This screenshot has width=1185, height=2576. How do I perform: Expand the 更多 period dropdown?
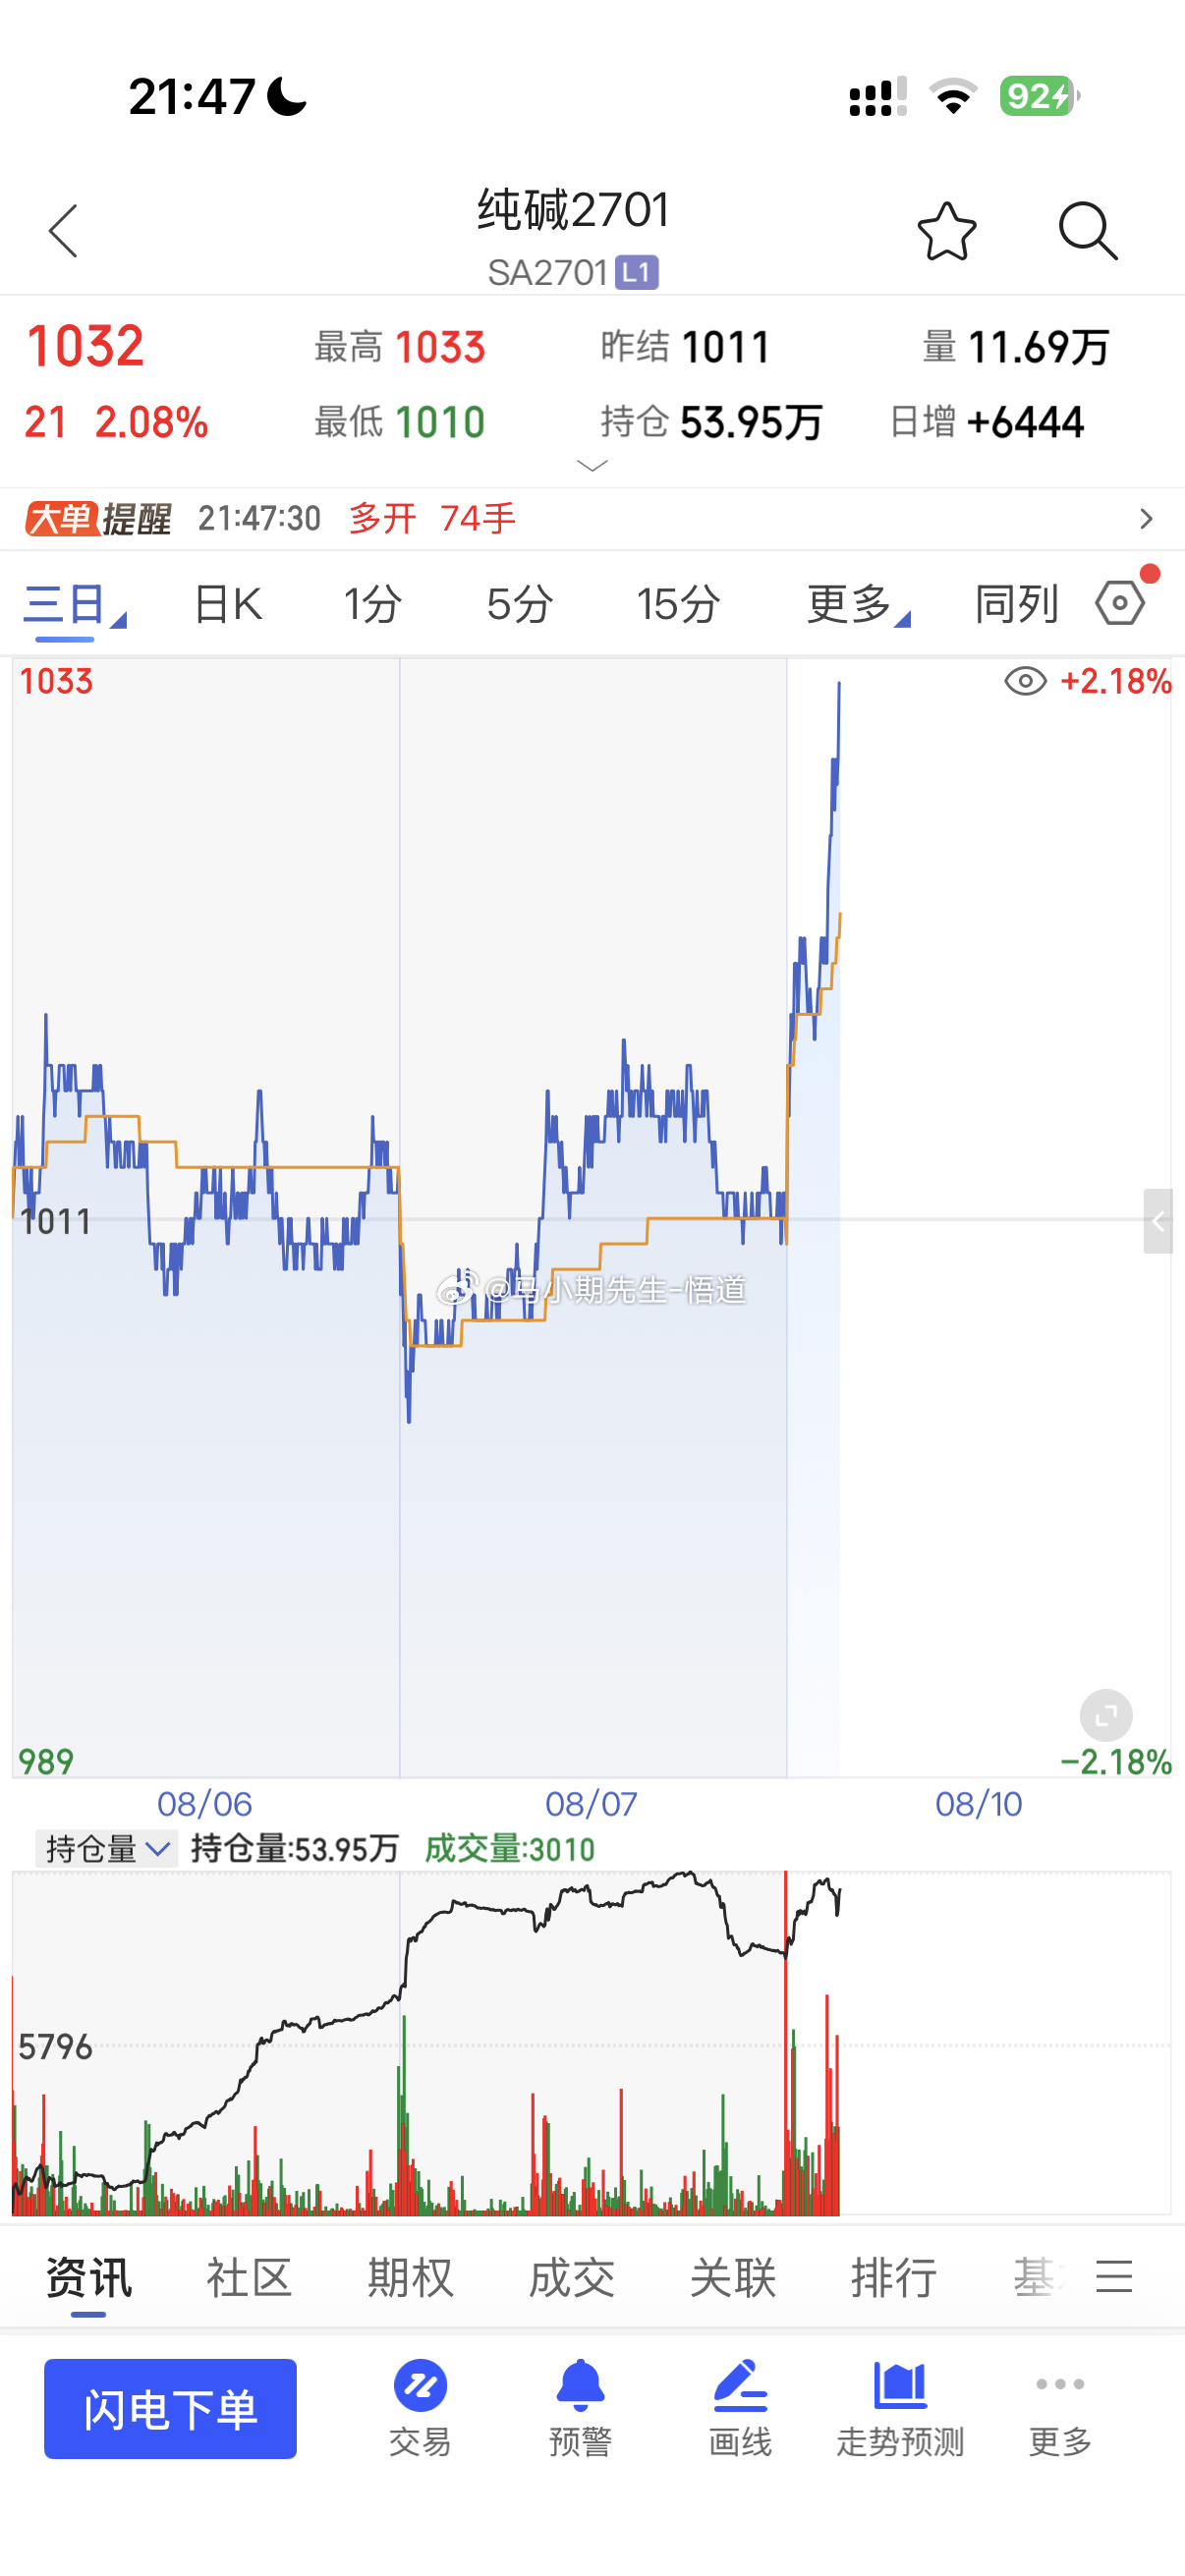pyautogui.click(x=858, y=604)
